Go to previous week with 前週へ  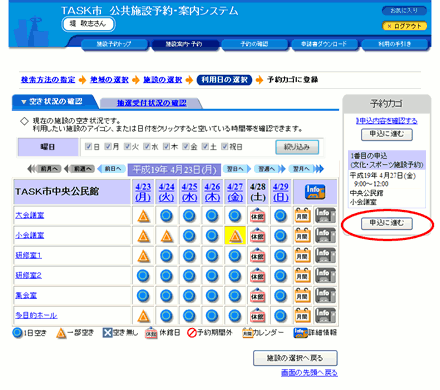(79, 169)
